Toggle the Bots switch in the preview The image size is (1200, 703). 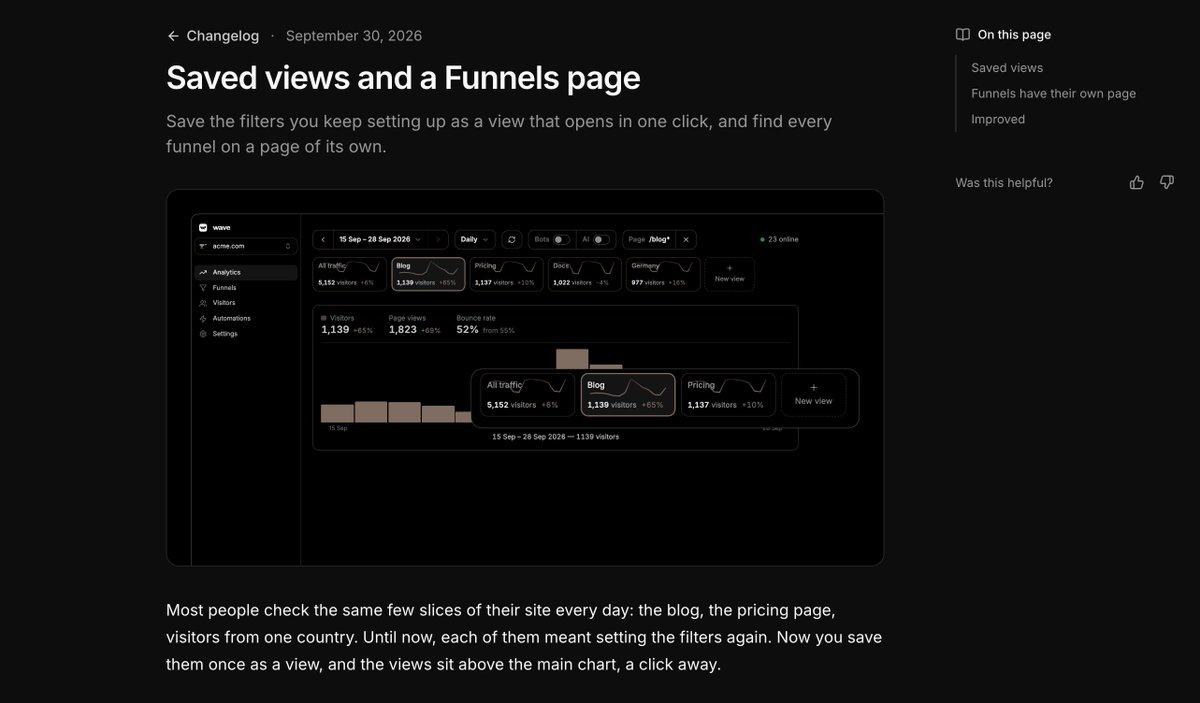(561, 239)
